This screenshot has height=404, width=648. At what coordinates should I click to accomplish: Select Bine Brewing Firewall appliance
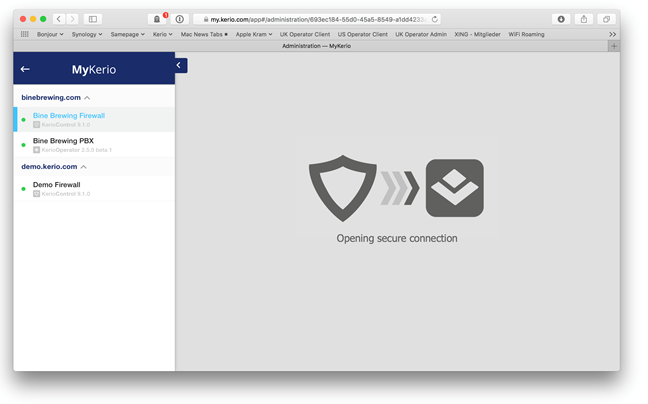click(94, 119)
